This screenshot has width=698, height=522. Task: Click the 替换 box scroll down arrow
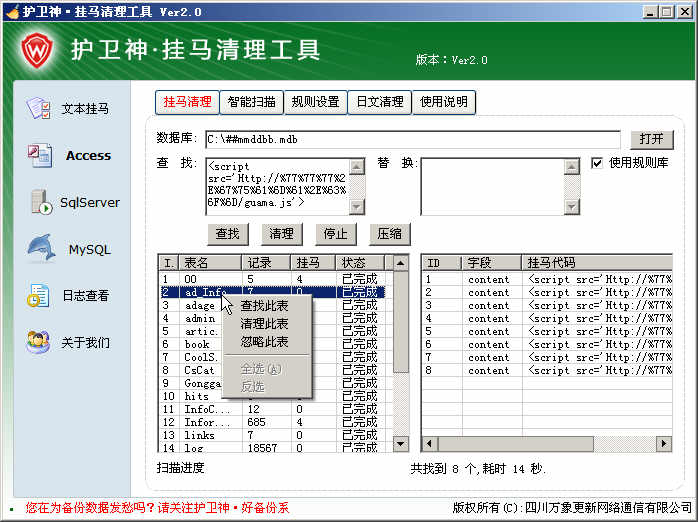pyautogui.click(x=572, y=206)
